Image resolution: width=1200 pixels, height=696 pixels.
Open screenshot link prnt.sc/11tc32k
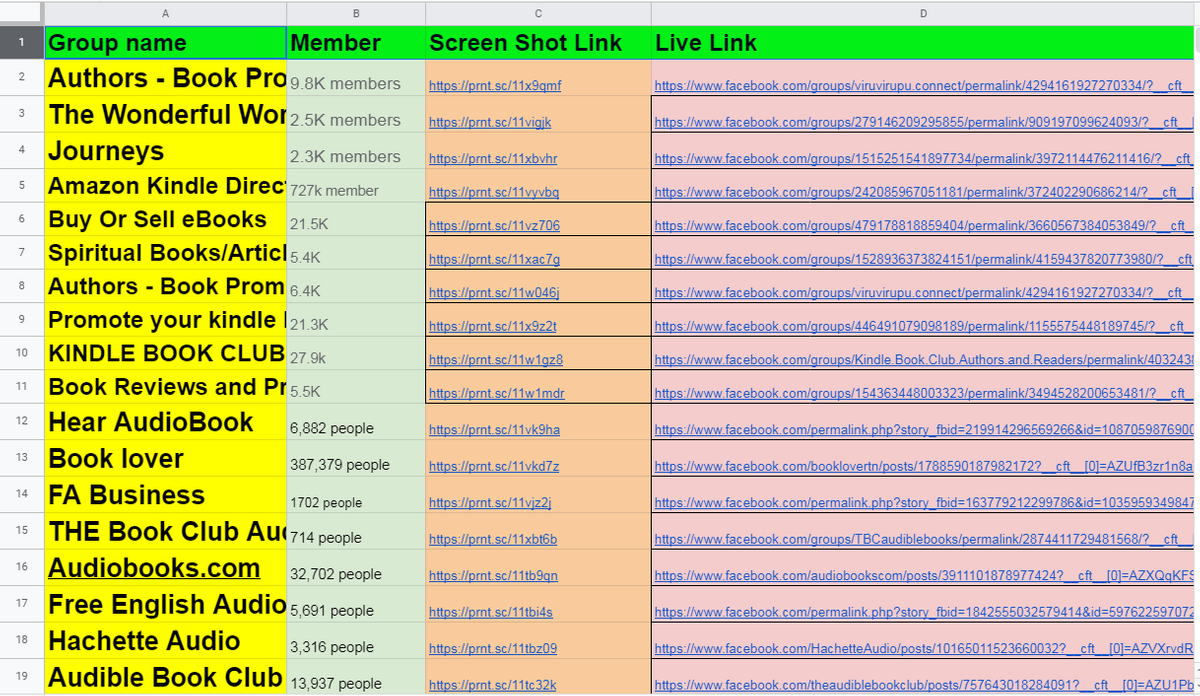pyautogui.click(x=492, y=685)
